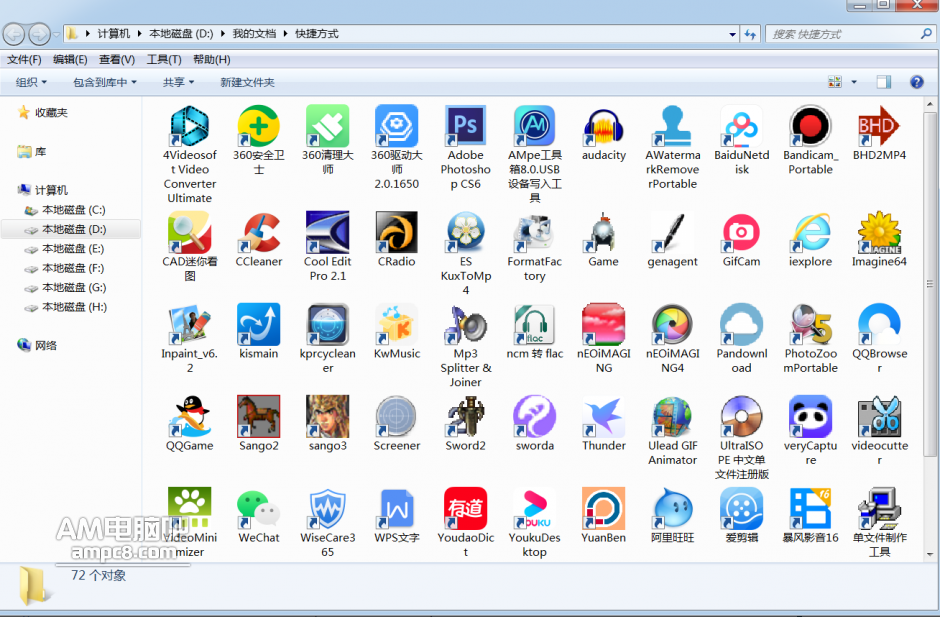Click the WiseCare365 shield icon
Screen dimensions: 940x617
(327, 508)
